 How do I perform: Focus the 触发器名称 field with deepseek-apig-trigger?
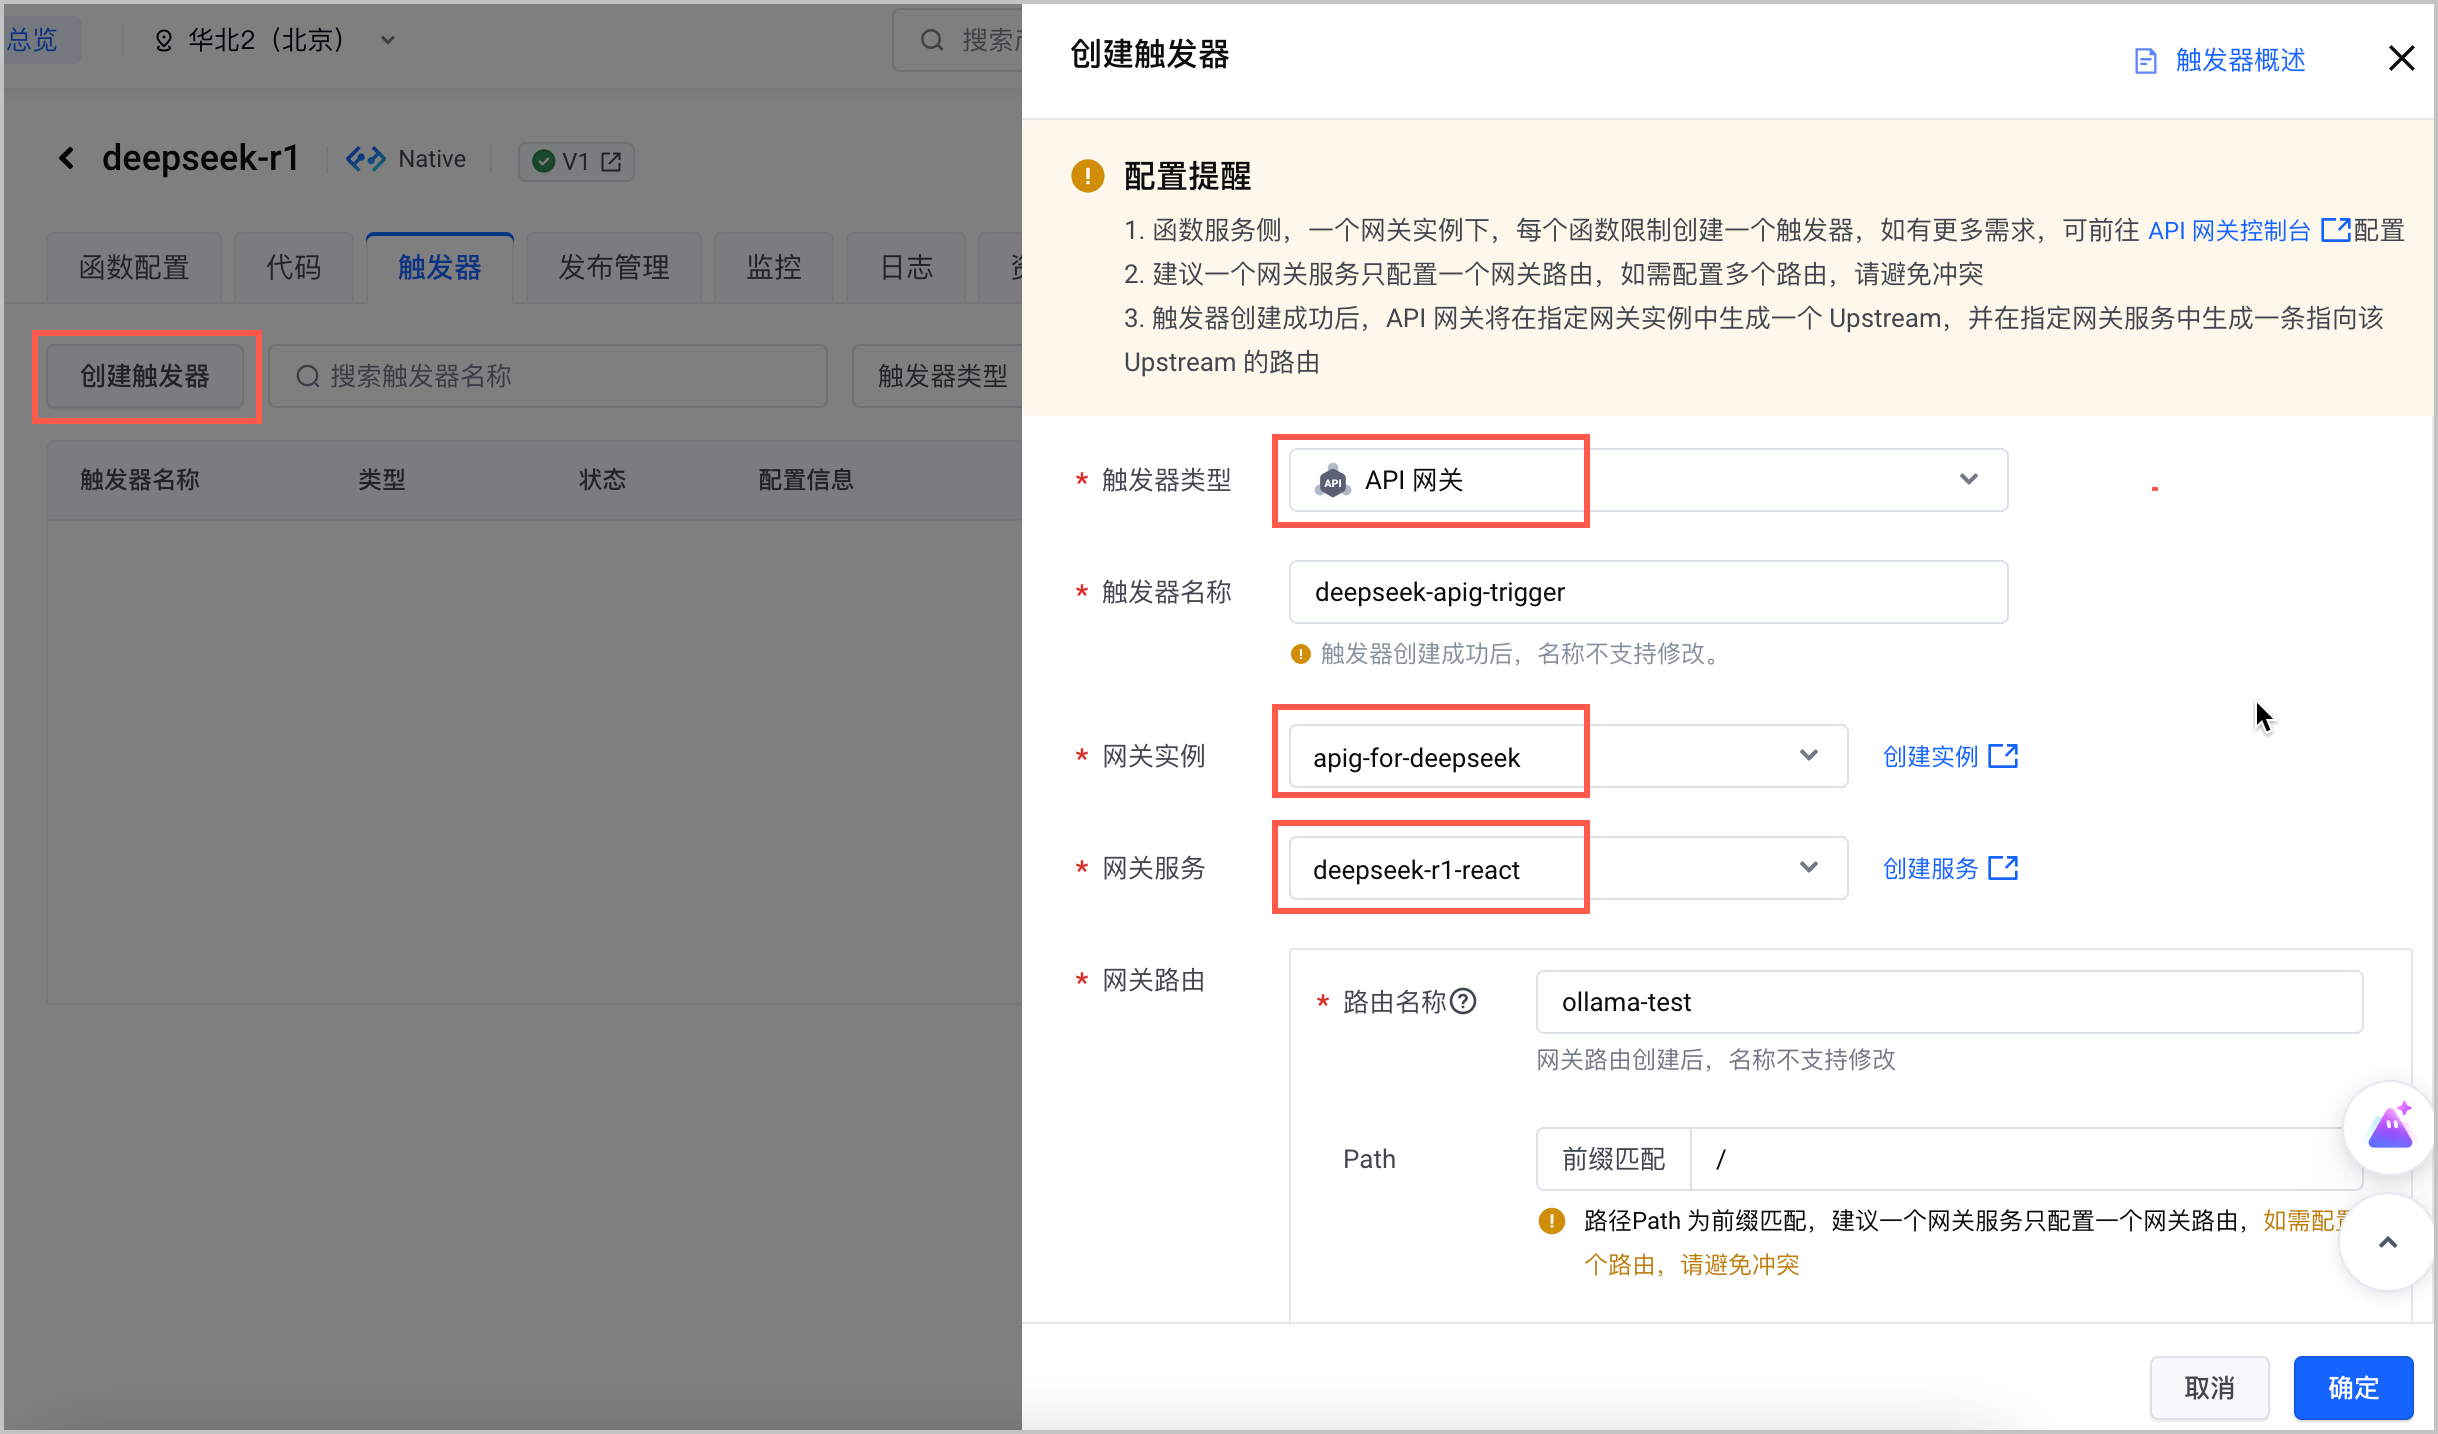click(x=1648, y=592)
